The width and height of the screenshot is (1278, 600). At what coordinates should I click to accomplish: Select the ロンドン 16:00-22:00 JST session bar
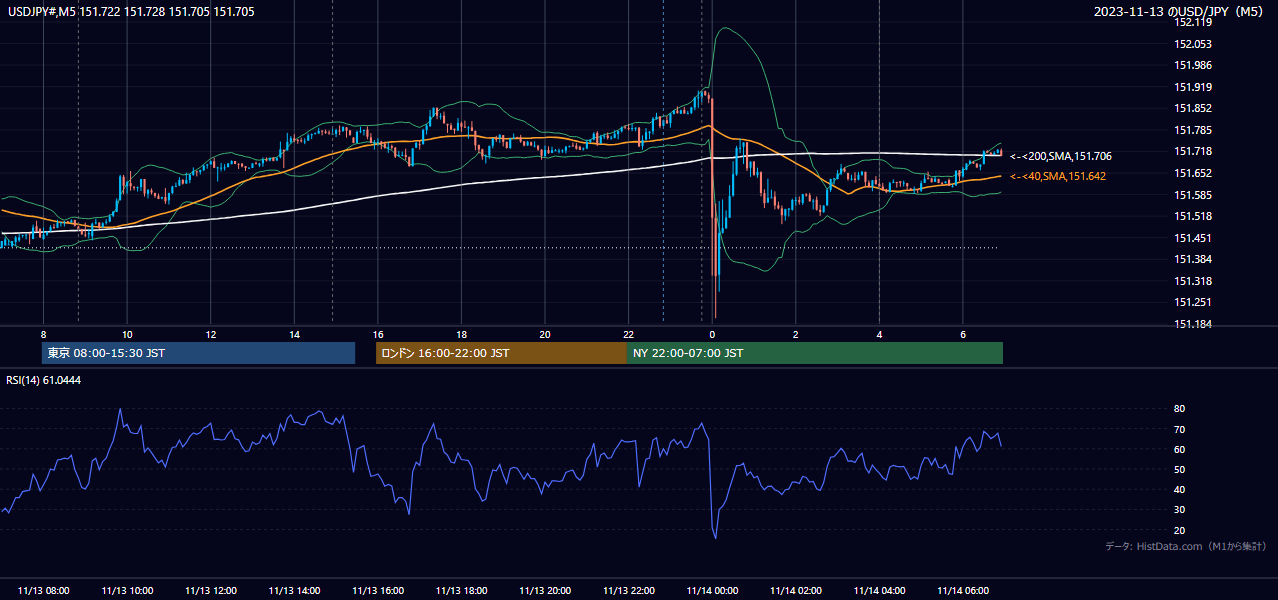pyautogui.click(x=501, y=353)
